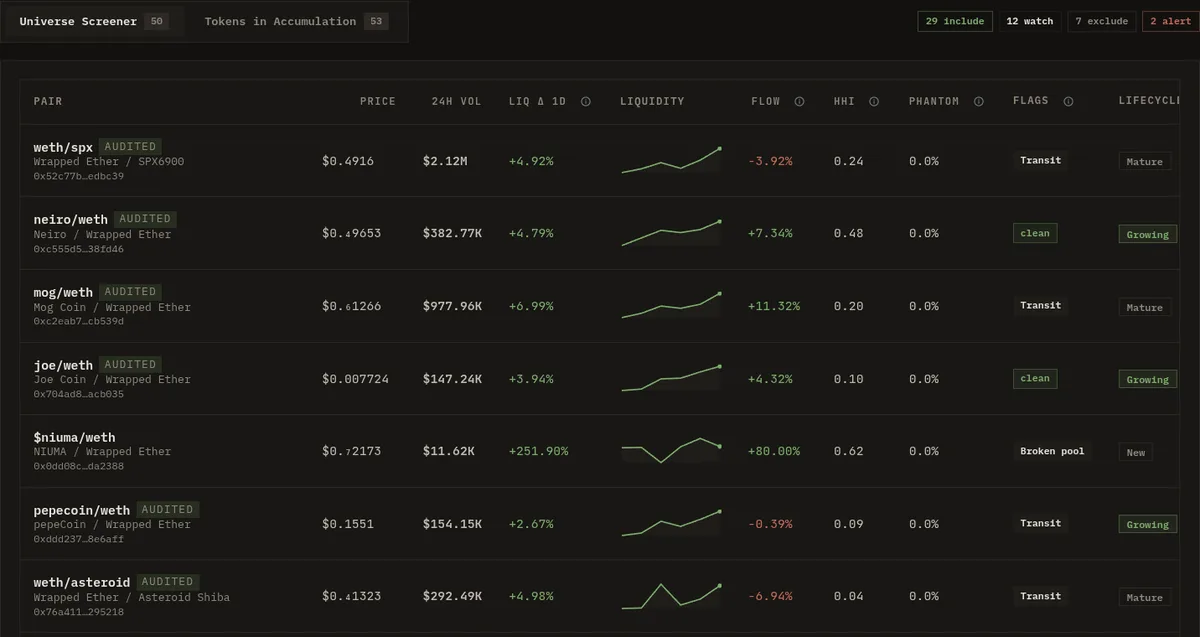Filter by 7 exclude chip
Screen dimensions: 1200x637
1101,21
